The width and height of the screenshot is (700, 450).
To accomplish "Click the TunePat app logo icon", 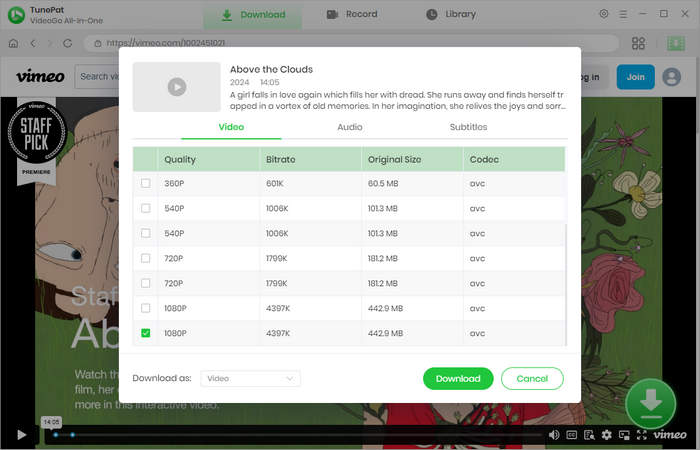I will pos(17,15).
